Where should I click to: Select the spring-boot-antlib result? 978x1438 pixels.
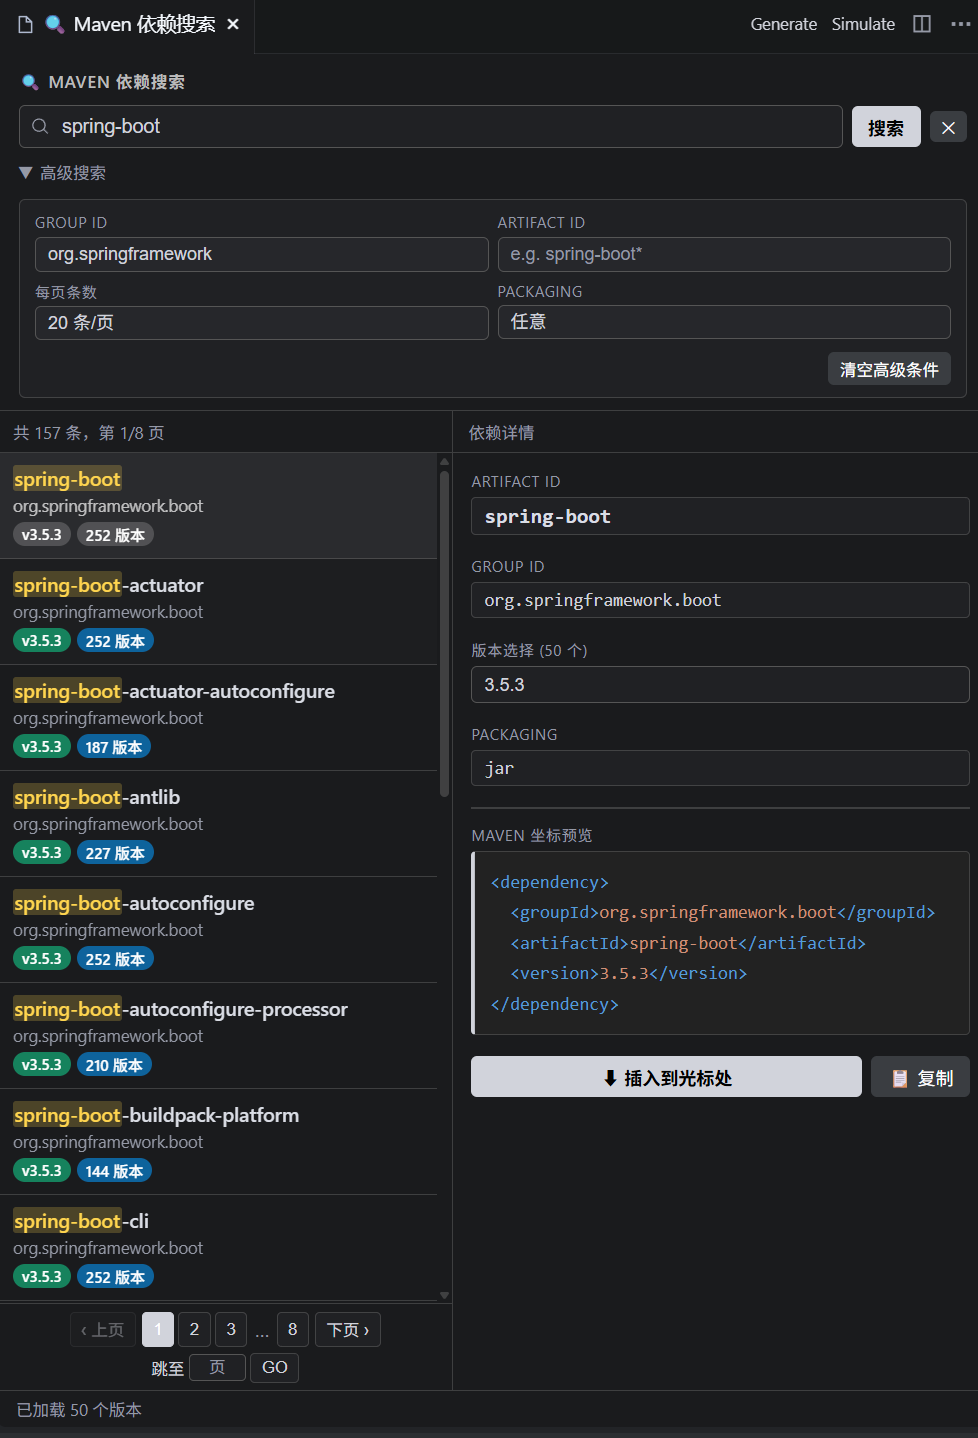click(218, 824)
